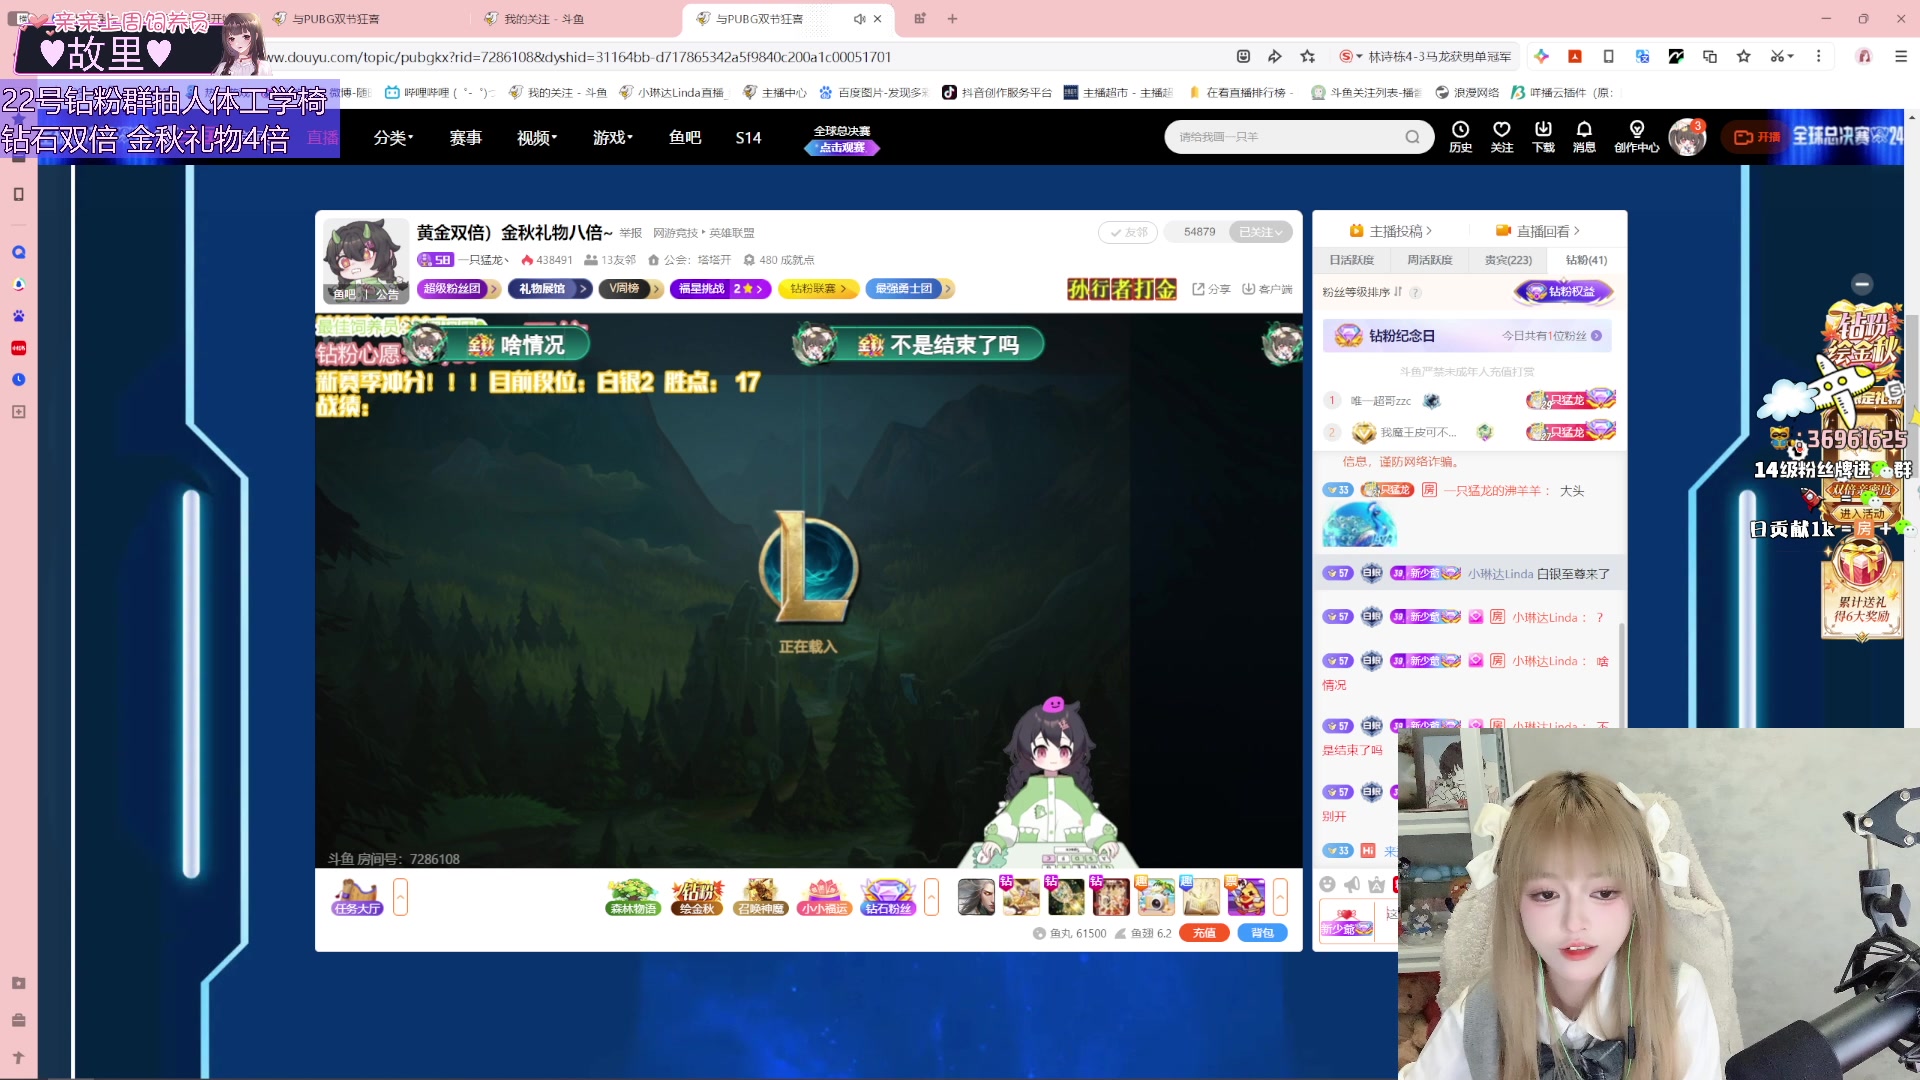Image resolution: width=1920 pixels, height=1080 pixels.
Task: Open the 召唤神魔 activity icon
Action: [x=760, y=897]
